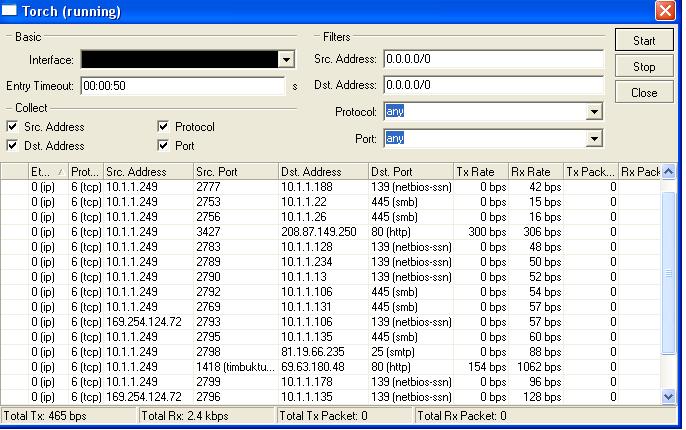Select the row with destination 69.63.180.48
Screen dimensions: 686x430
click(331, 367)
